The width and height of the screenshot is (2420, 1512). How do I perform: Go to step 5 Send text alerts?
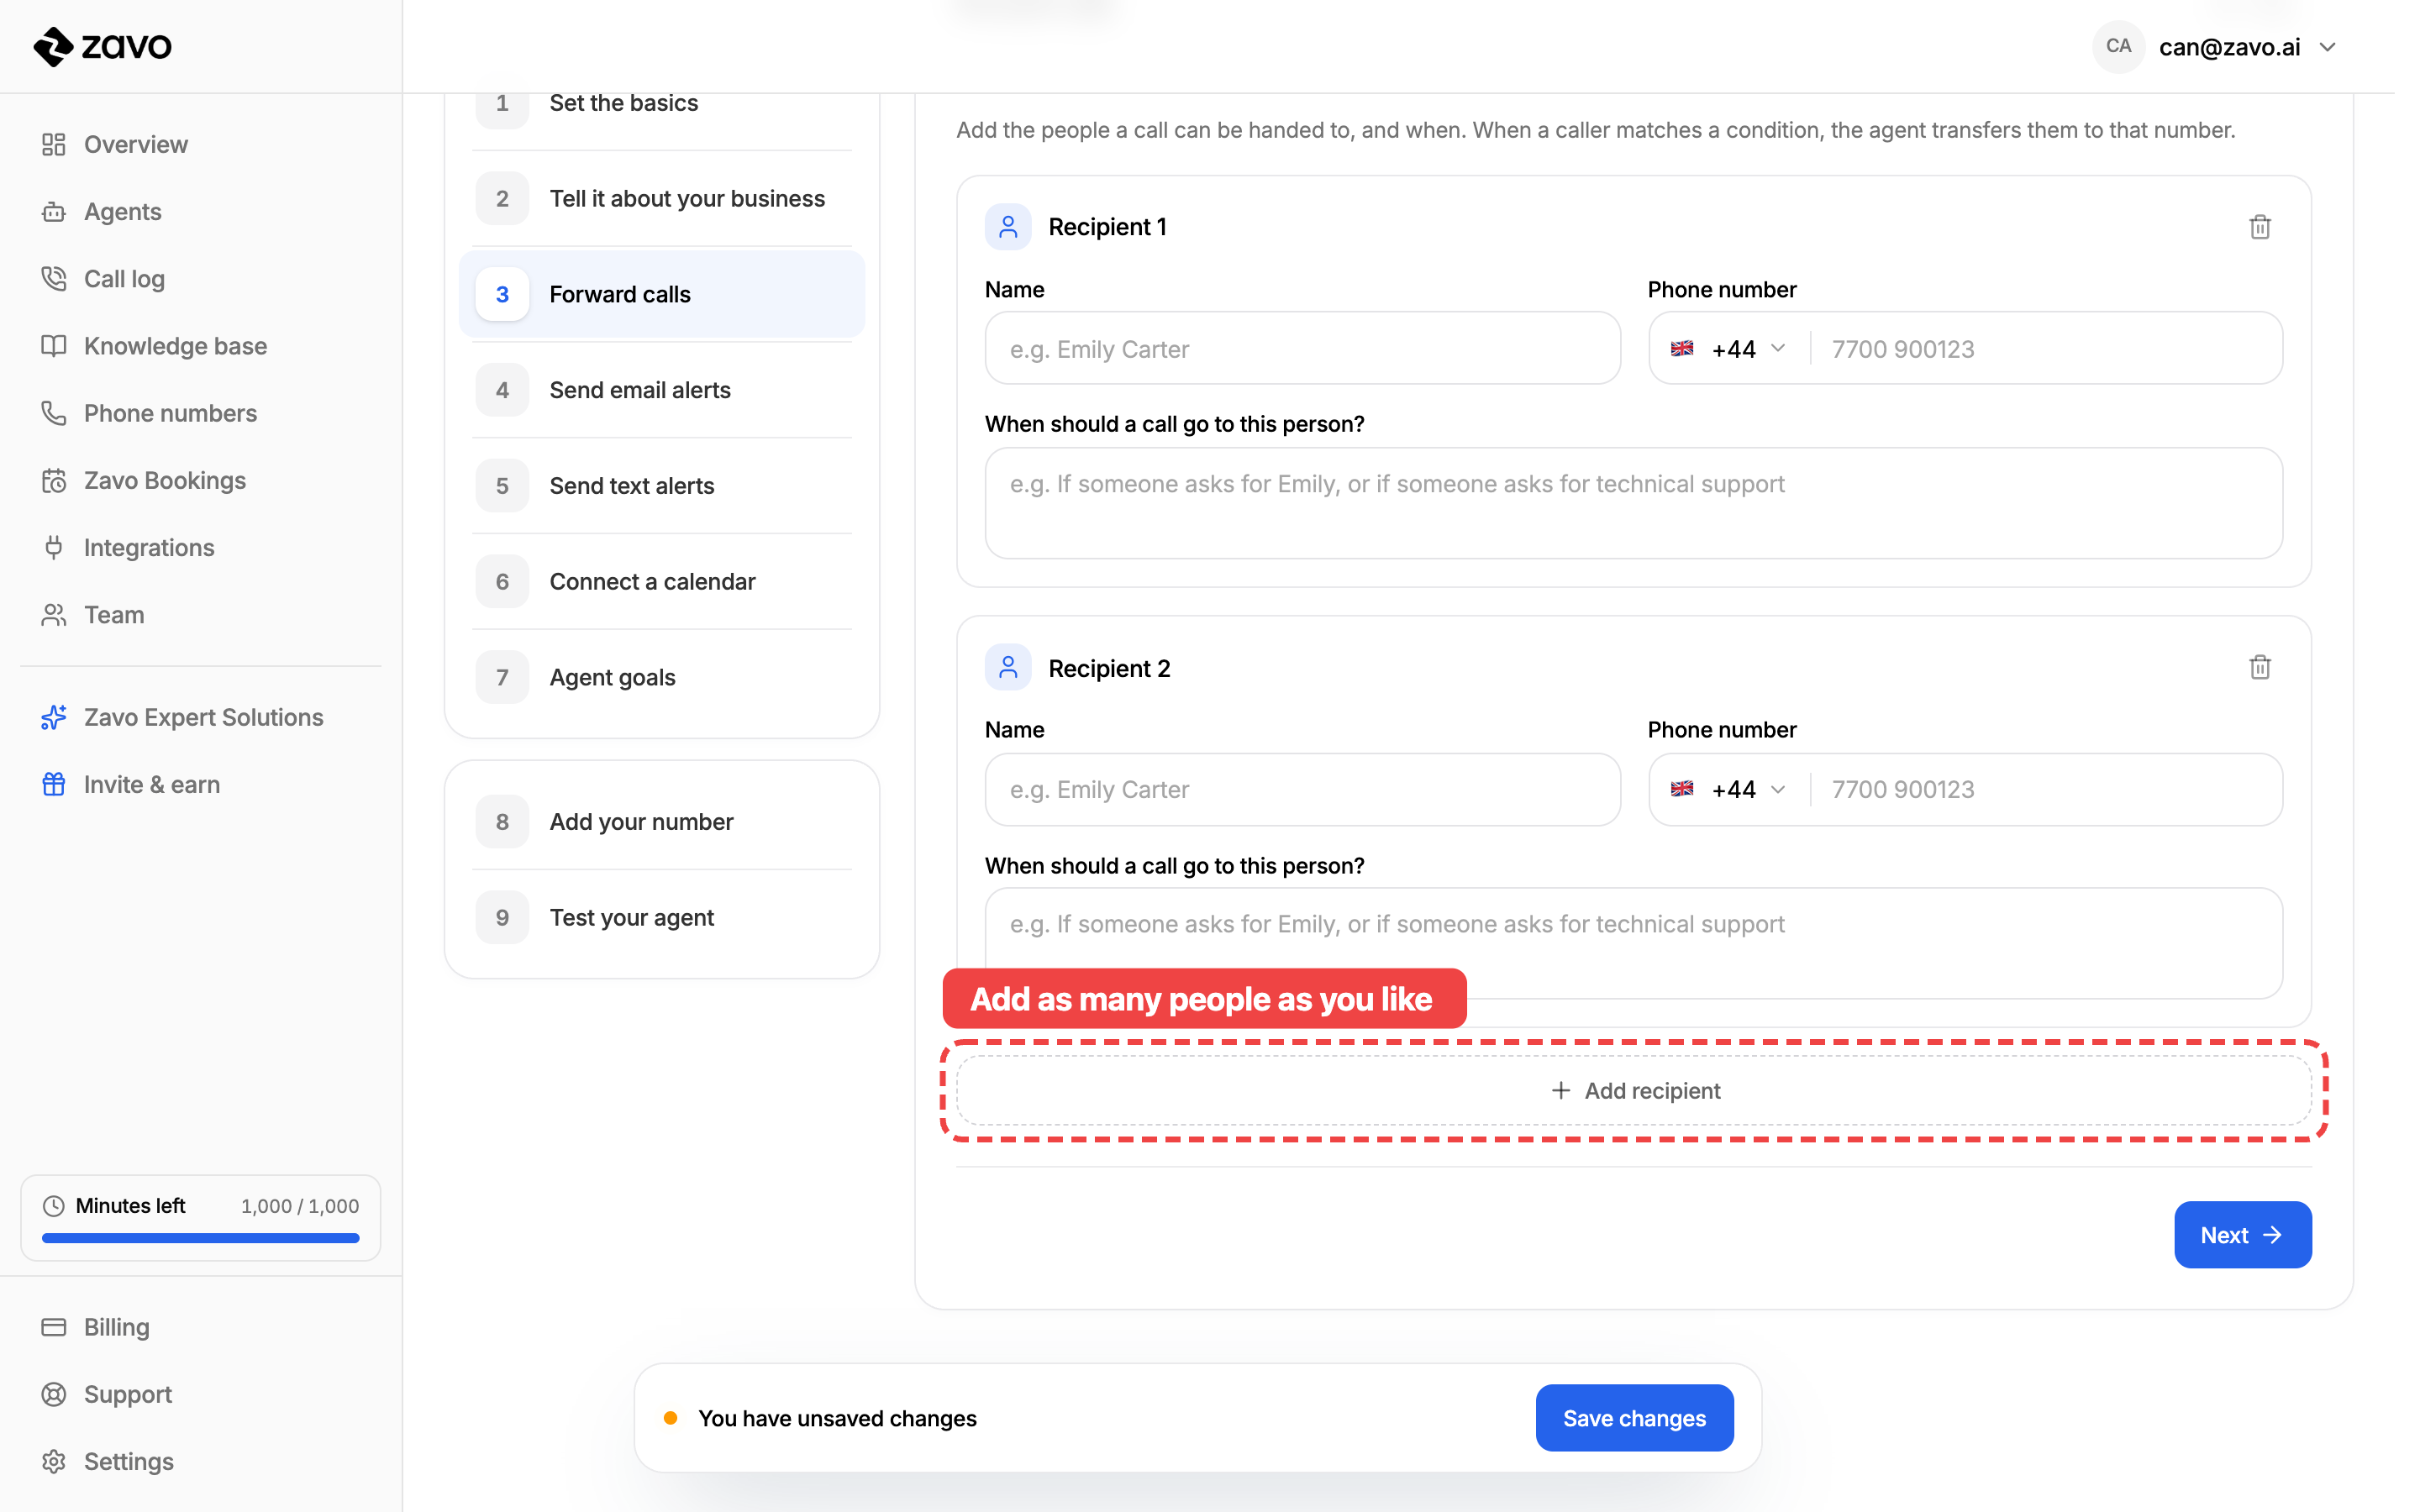(x=662, y=485)
